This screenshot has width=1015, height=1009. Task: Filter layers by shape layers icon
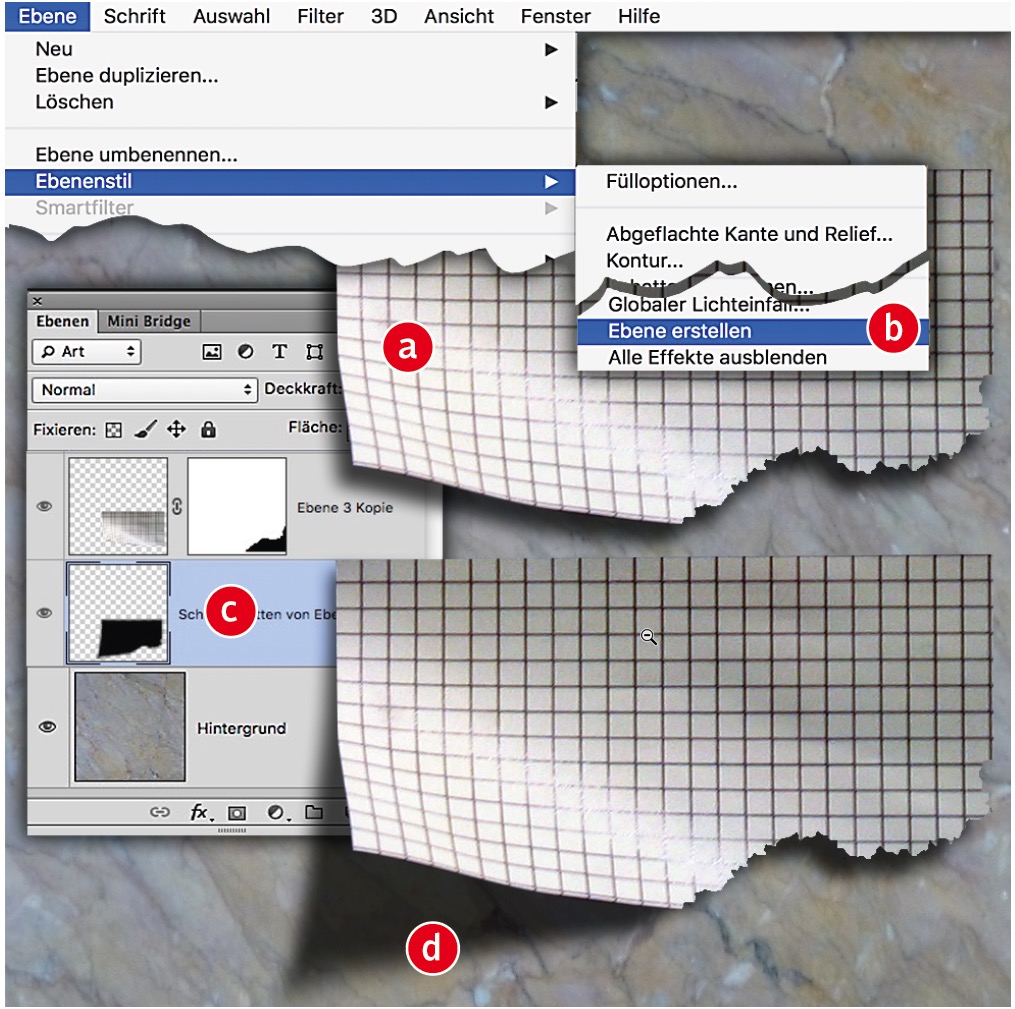[x=315, y=351]
